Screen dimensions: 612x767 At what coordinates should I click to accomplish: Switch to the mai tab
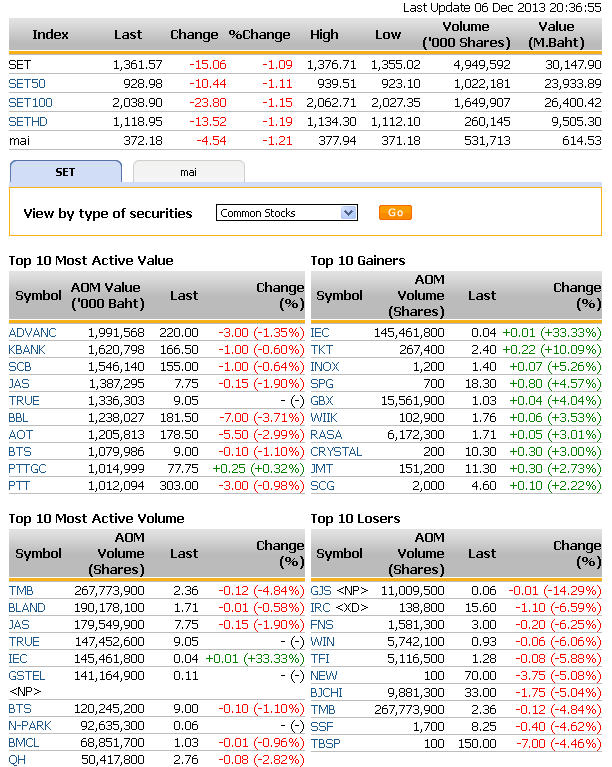point(188,172)
